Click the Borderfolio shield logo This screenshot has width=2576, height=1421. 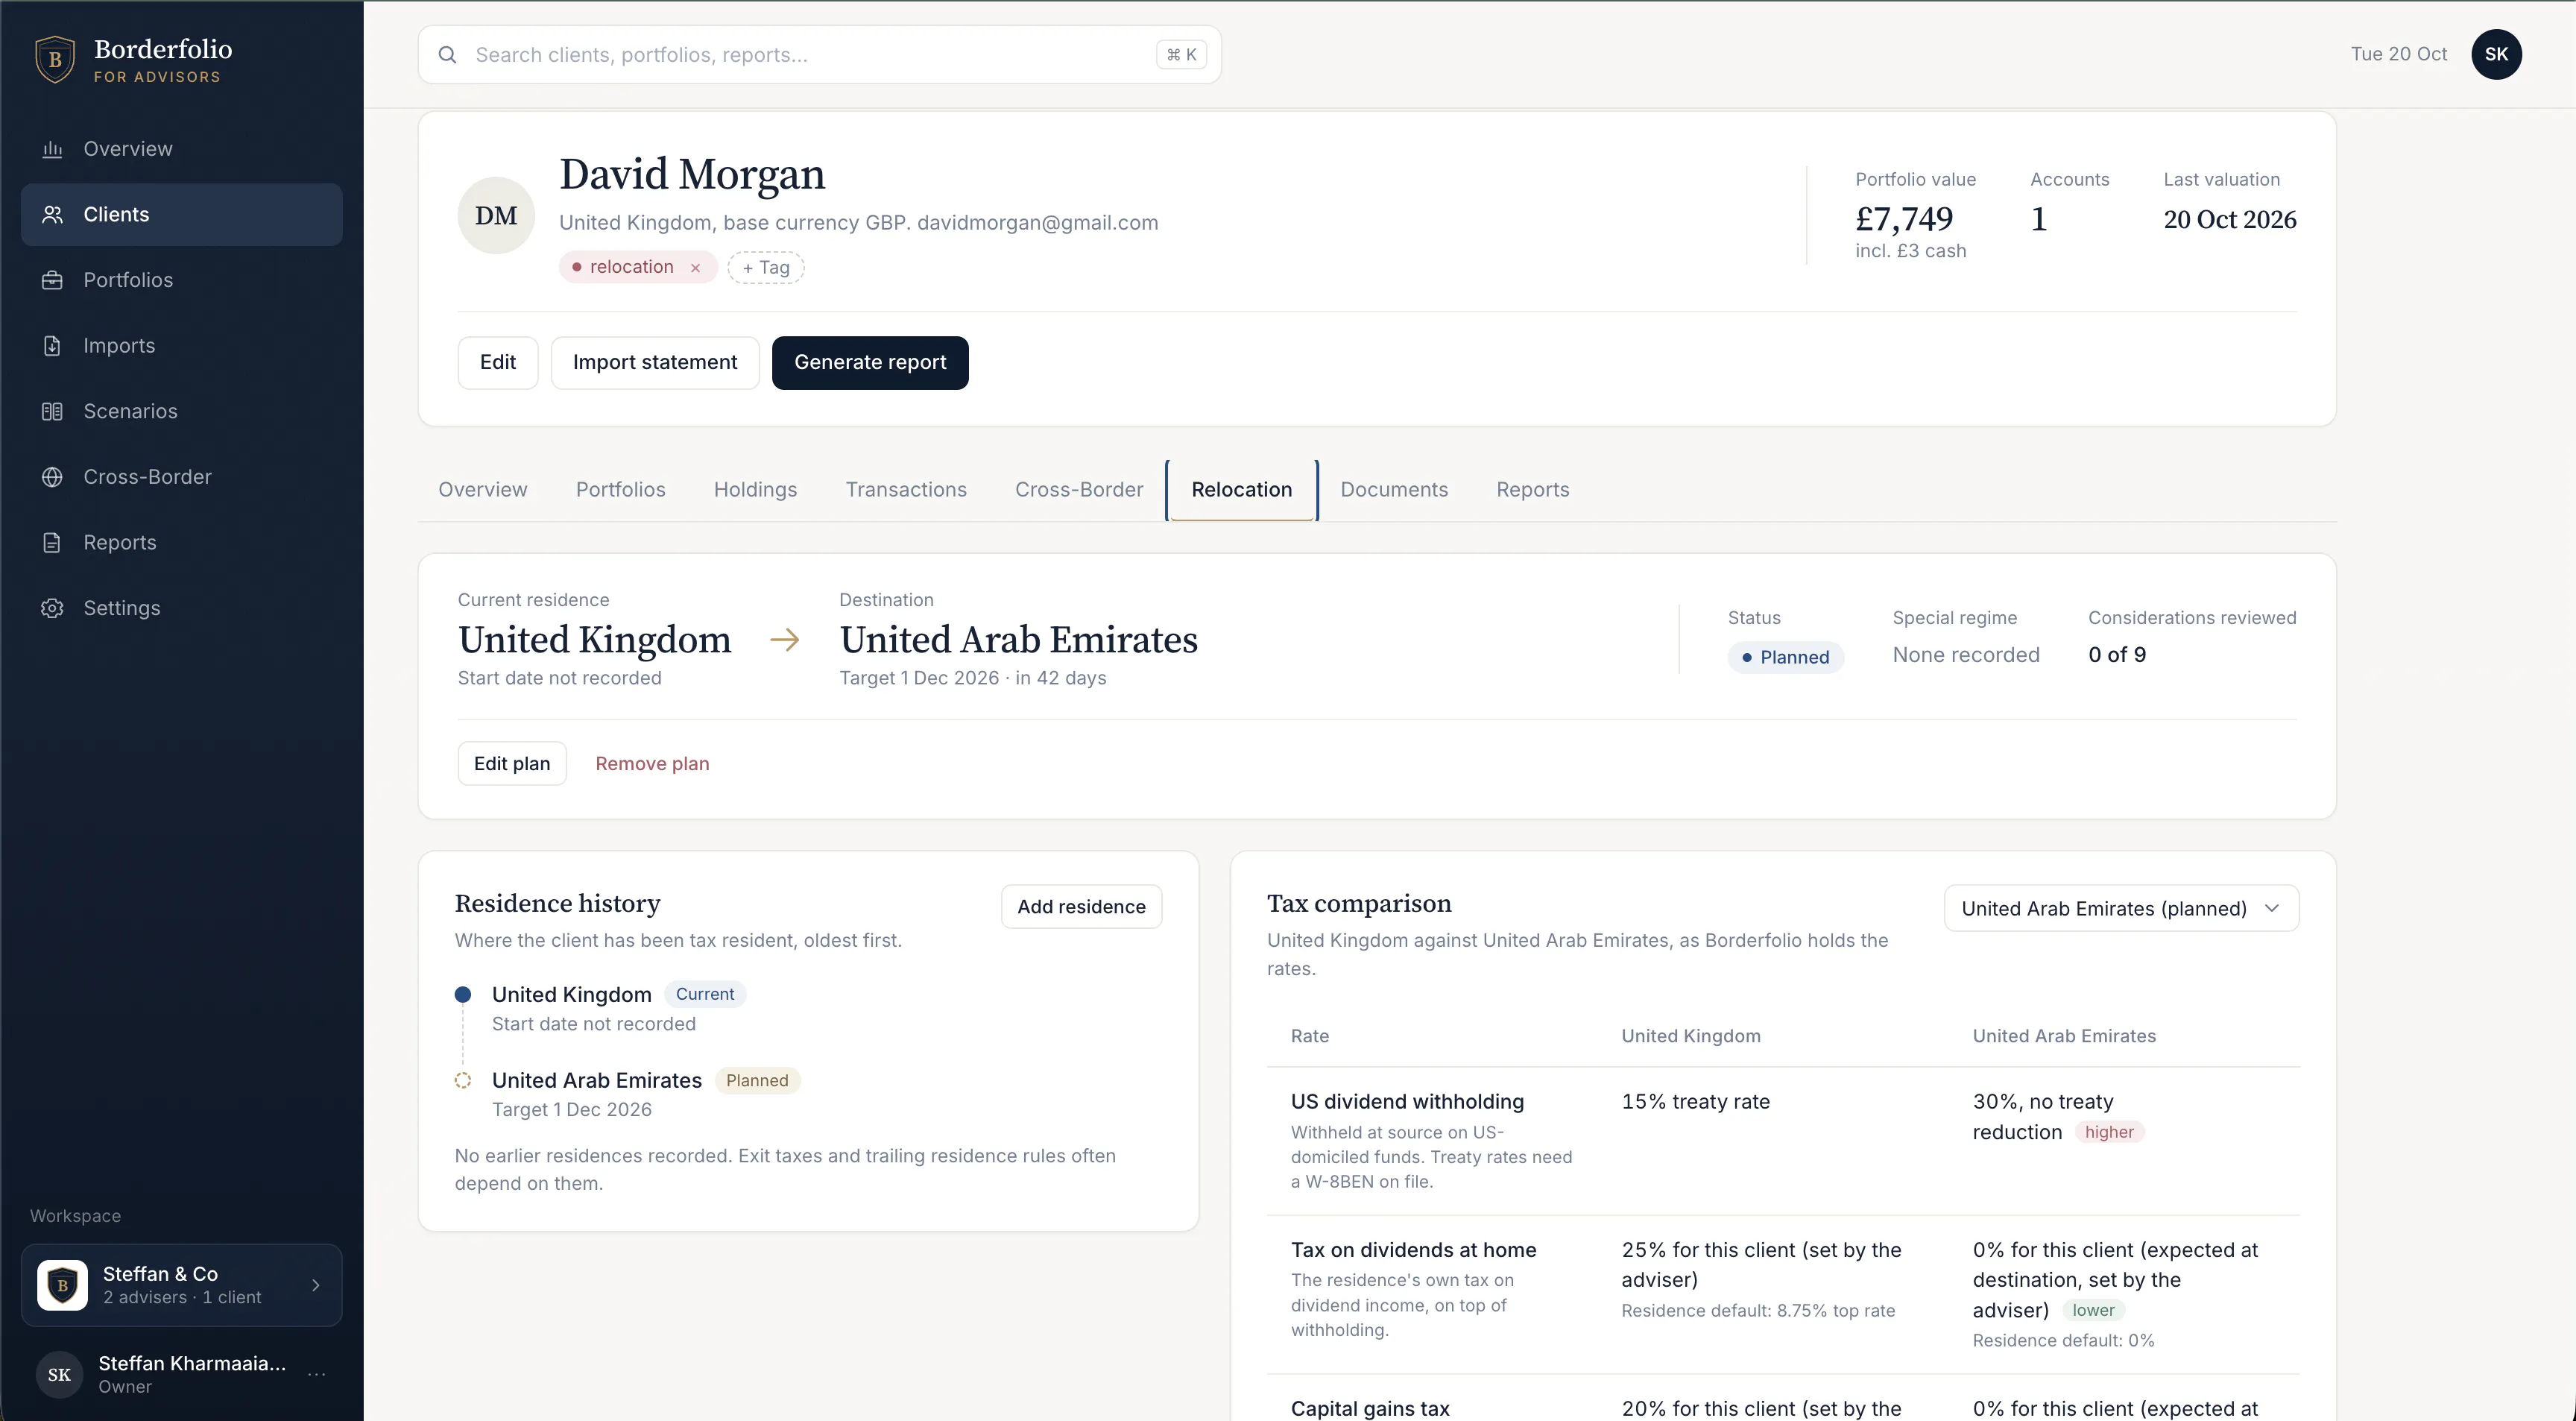click(55, 59)
